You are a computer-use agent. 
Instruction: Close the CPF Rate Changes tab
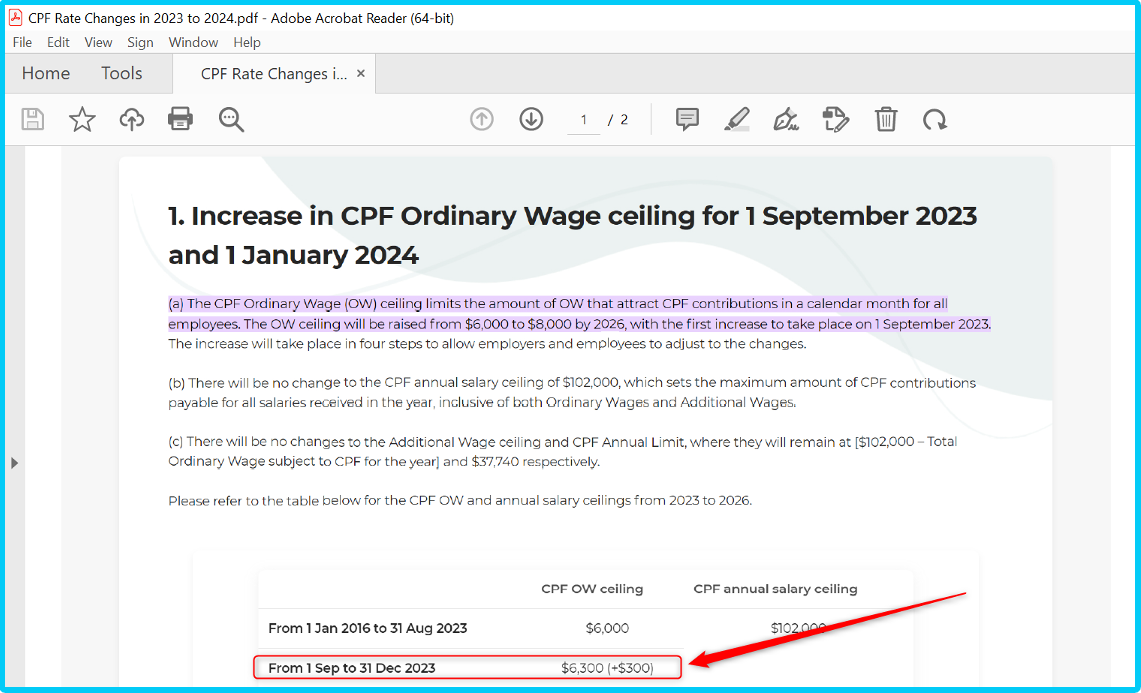click(361, 74)
